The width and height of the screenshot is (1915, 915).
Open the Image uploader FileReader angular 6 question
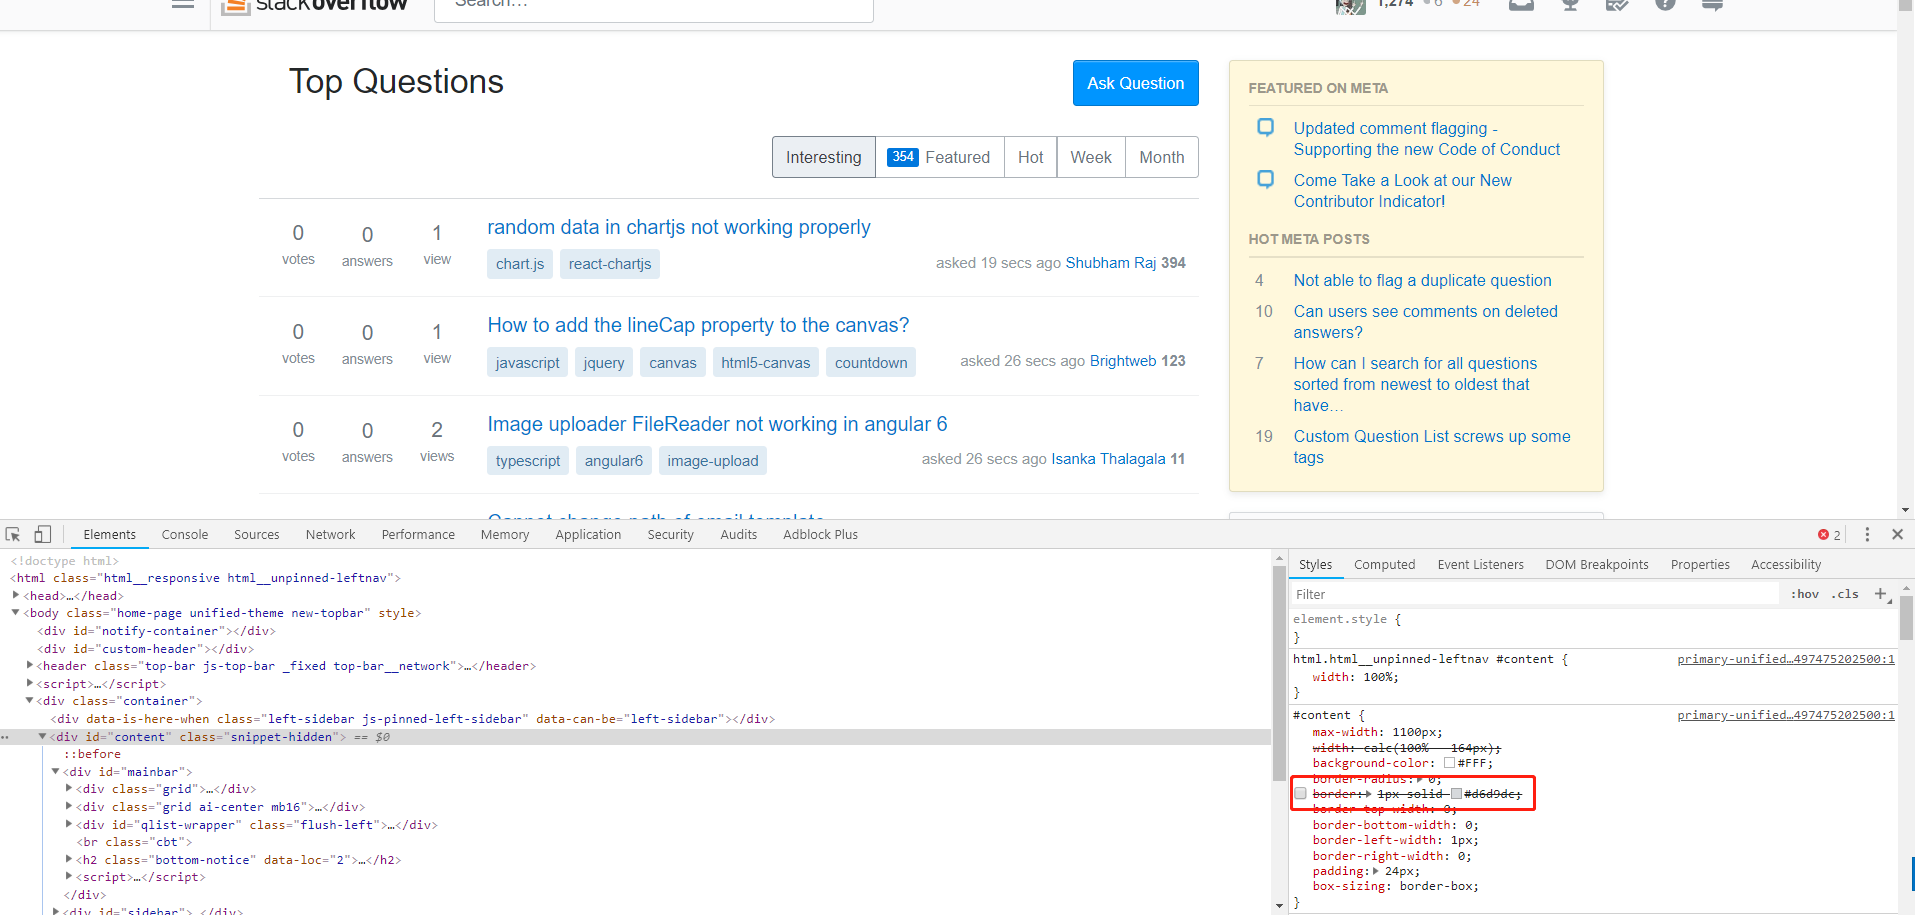pos(717,424)
